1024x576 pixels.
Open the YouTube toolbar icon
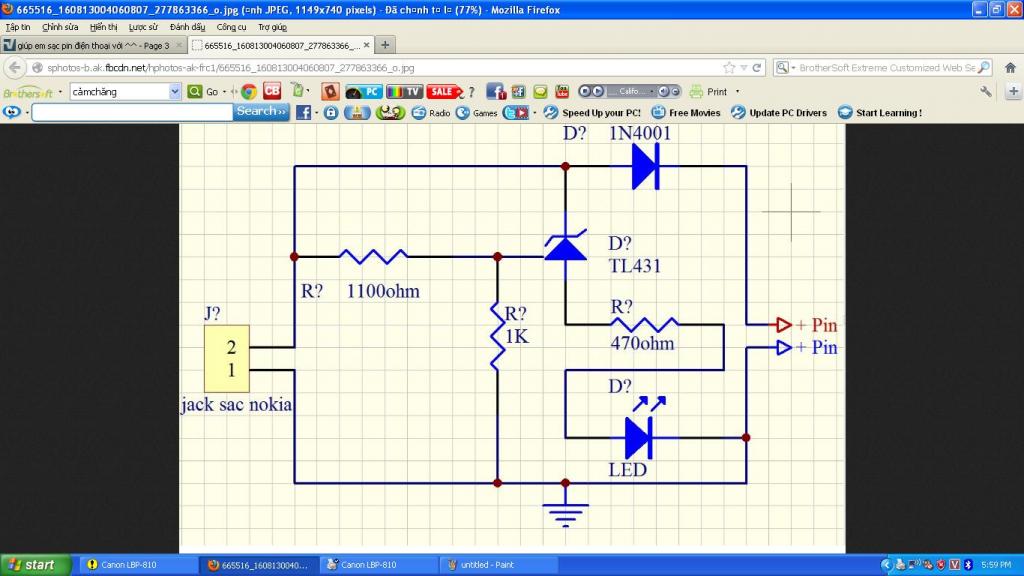(562, 91)
